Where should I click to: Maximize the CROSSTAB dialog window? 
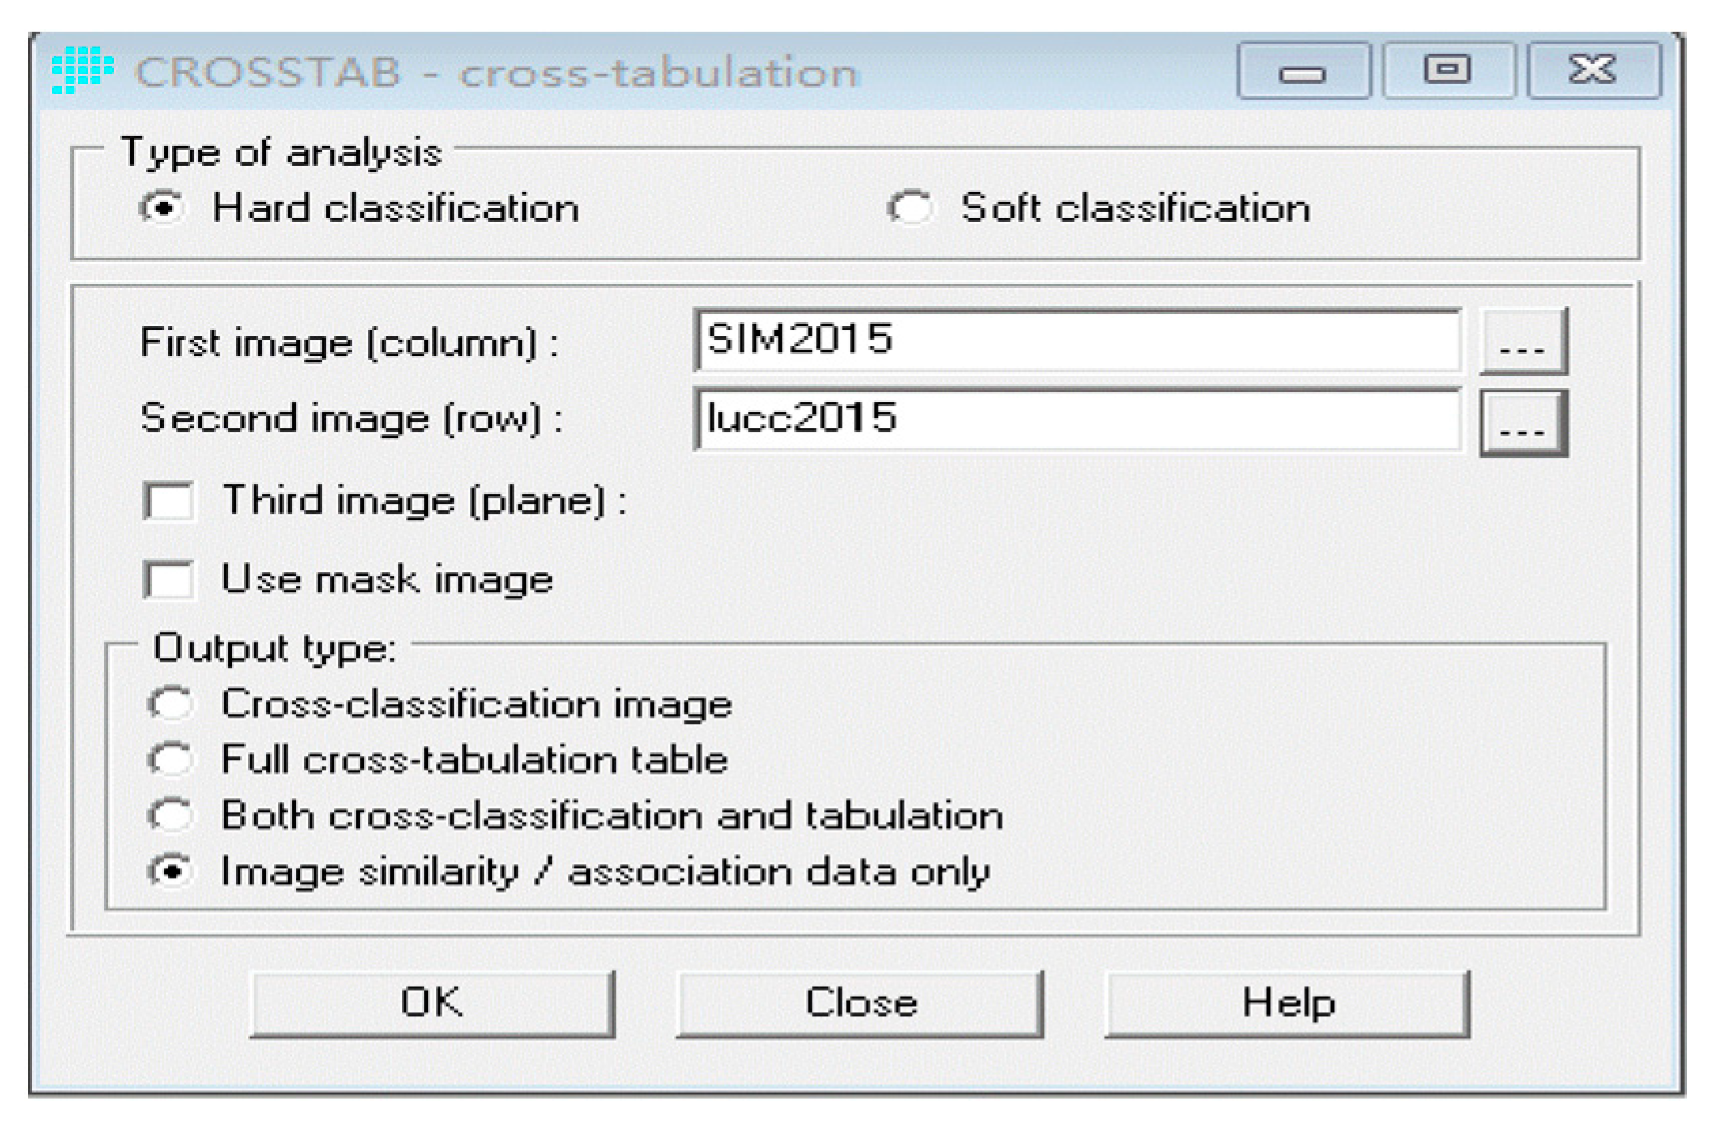click(1447, 70)
